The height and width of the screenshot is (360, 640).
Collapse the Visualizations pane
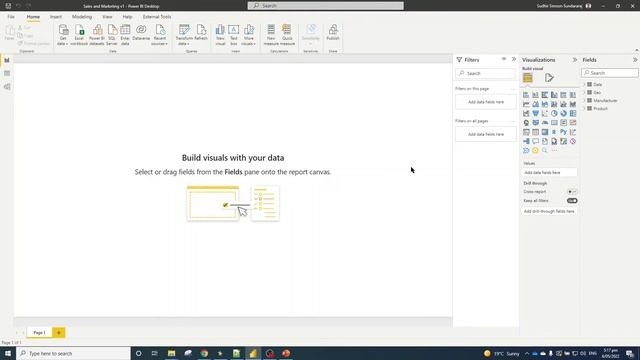point(575,60)
